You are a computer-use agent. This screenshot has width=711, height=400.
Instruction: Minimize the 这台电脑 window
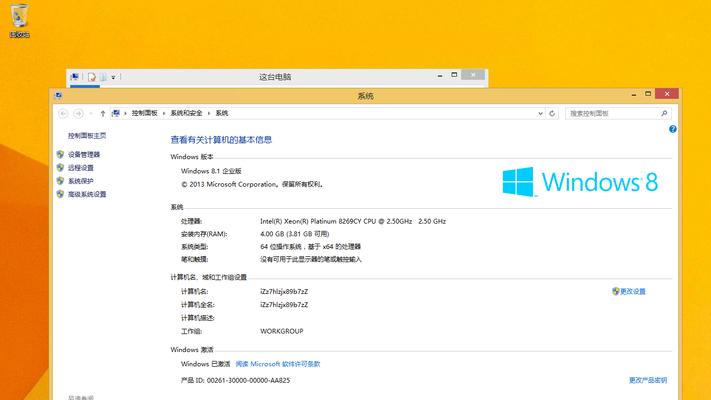[440, 75]
